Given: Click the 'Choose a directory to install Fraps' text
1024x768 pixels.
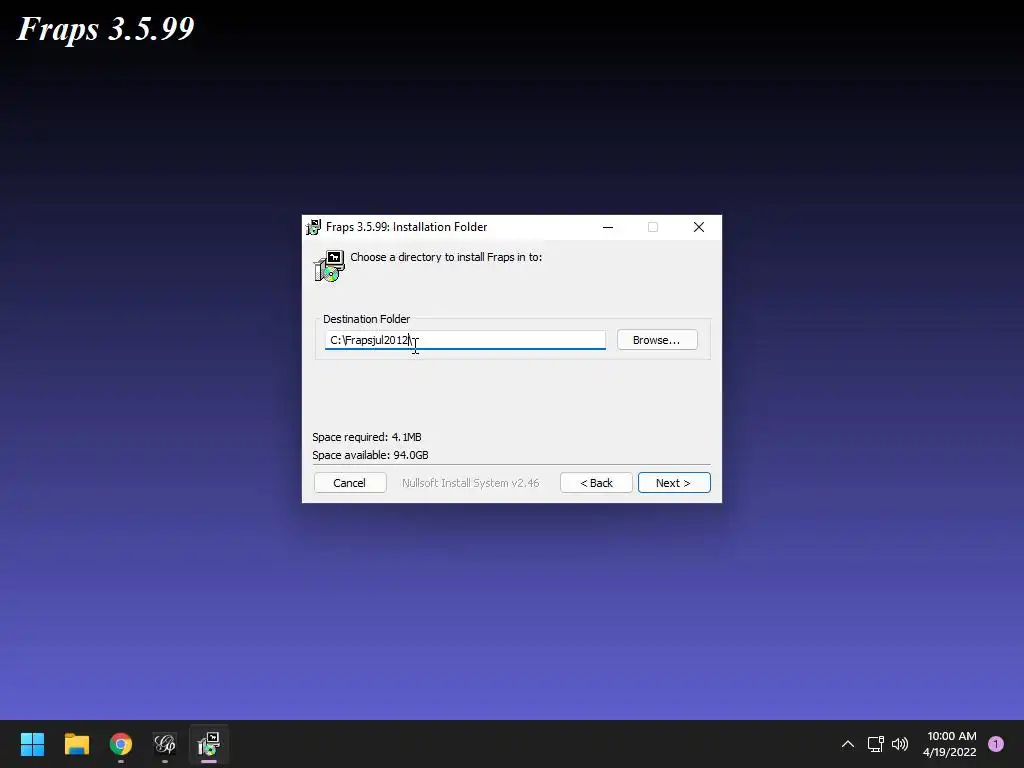Looking at the screenshot, I should [x=446, y=257].
